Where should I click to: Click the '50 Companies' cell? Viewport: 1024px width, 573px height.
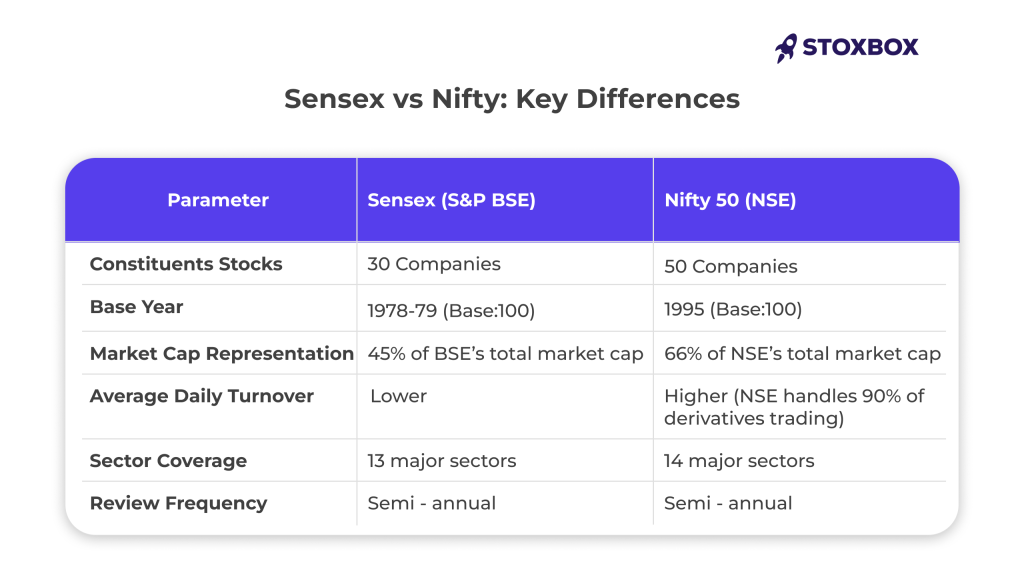coord(731,267)
